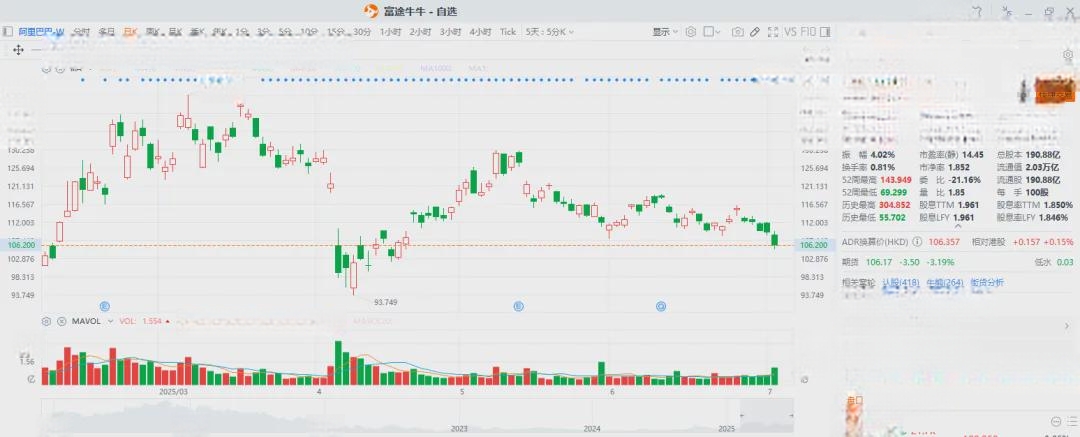Viewport: 1080px width, 437px height.
Task: Switch to Tick chart
Action: [x=508, y=32]
